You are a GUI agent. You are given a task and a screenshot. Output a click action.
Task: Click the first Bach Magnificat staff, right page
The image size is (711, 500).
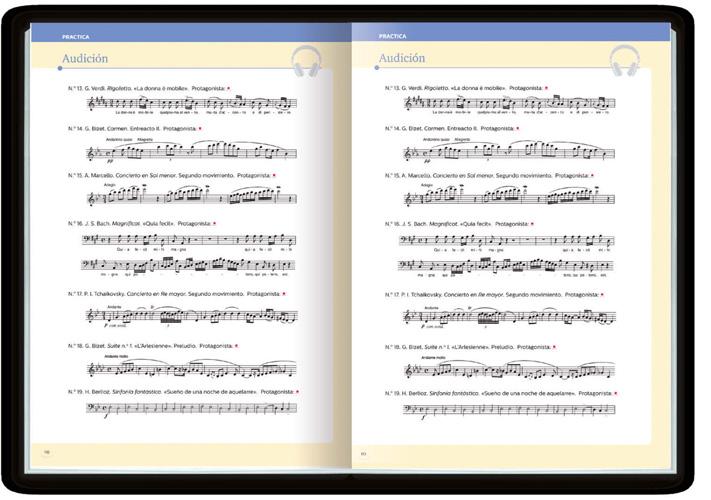point(507,242)
